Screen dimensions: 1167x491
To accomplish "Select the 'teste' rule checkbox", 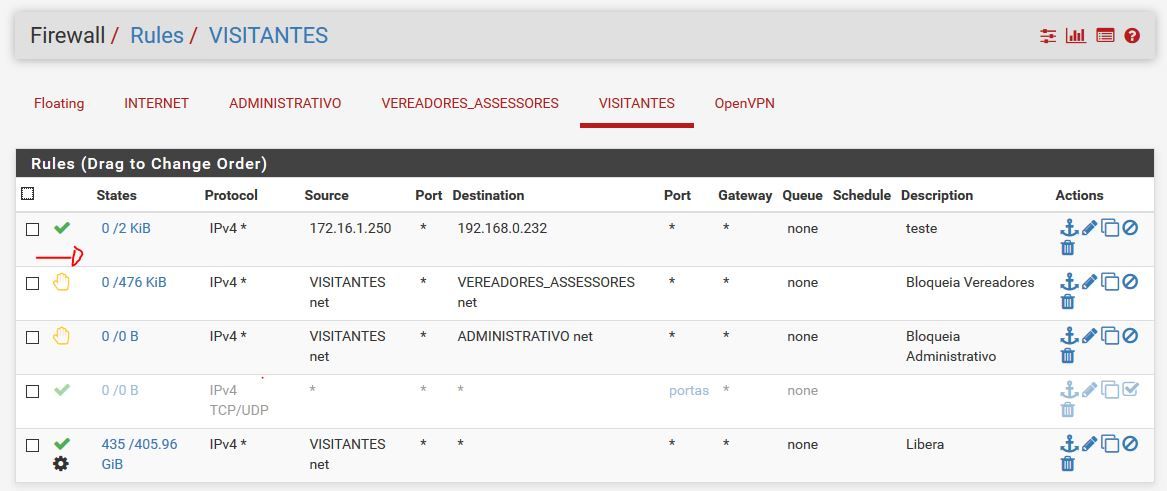I will [x=32, y=229].
